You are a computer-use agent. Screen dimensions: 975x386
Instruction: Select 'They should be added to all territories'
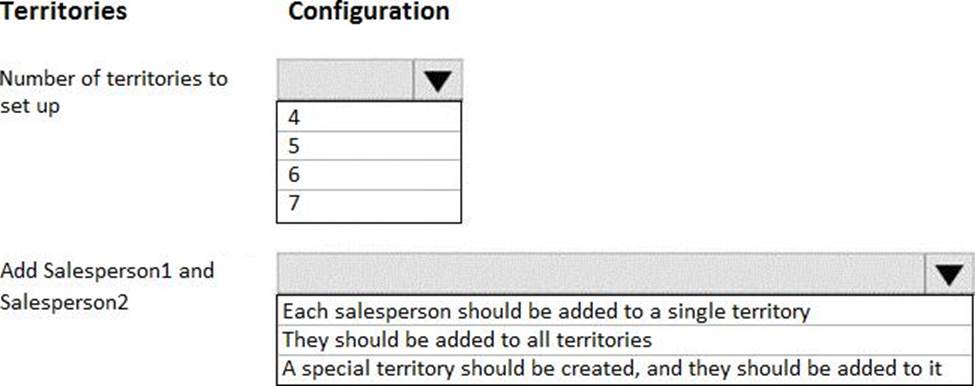tap(625, 339)
